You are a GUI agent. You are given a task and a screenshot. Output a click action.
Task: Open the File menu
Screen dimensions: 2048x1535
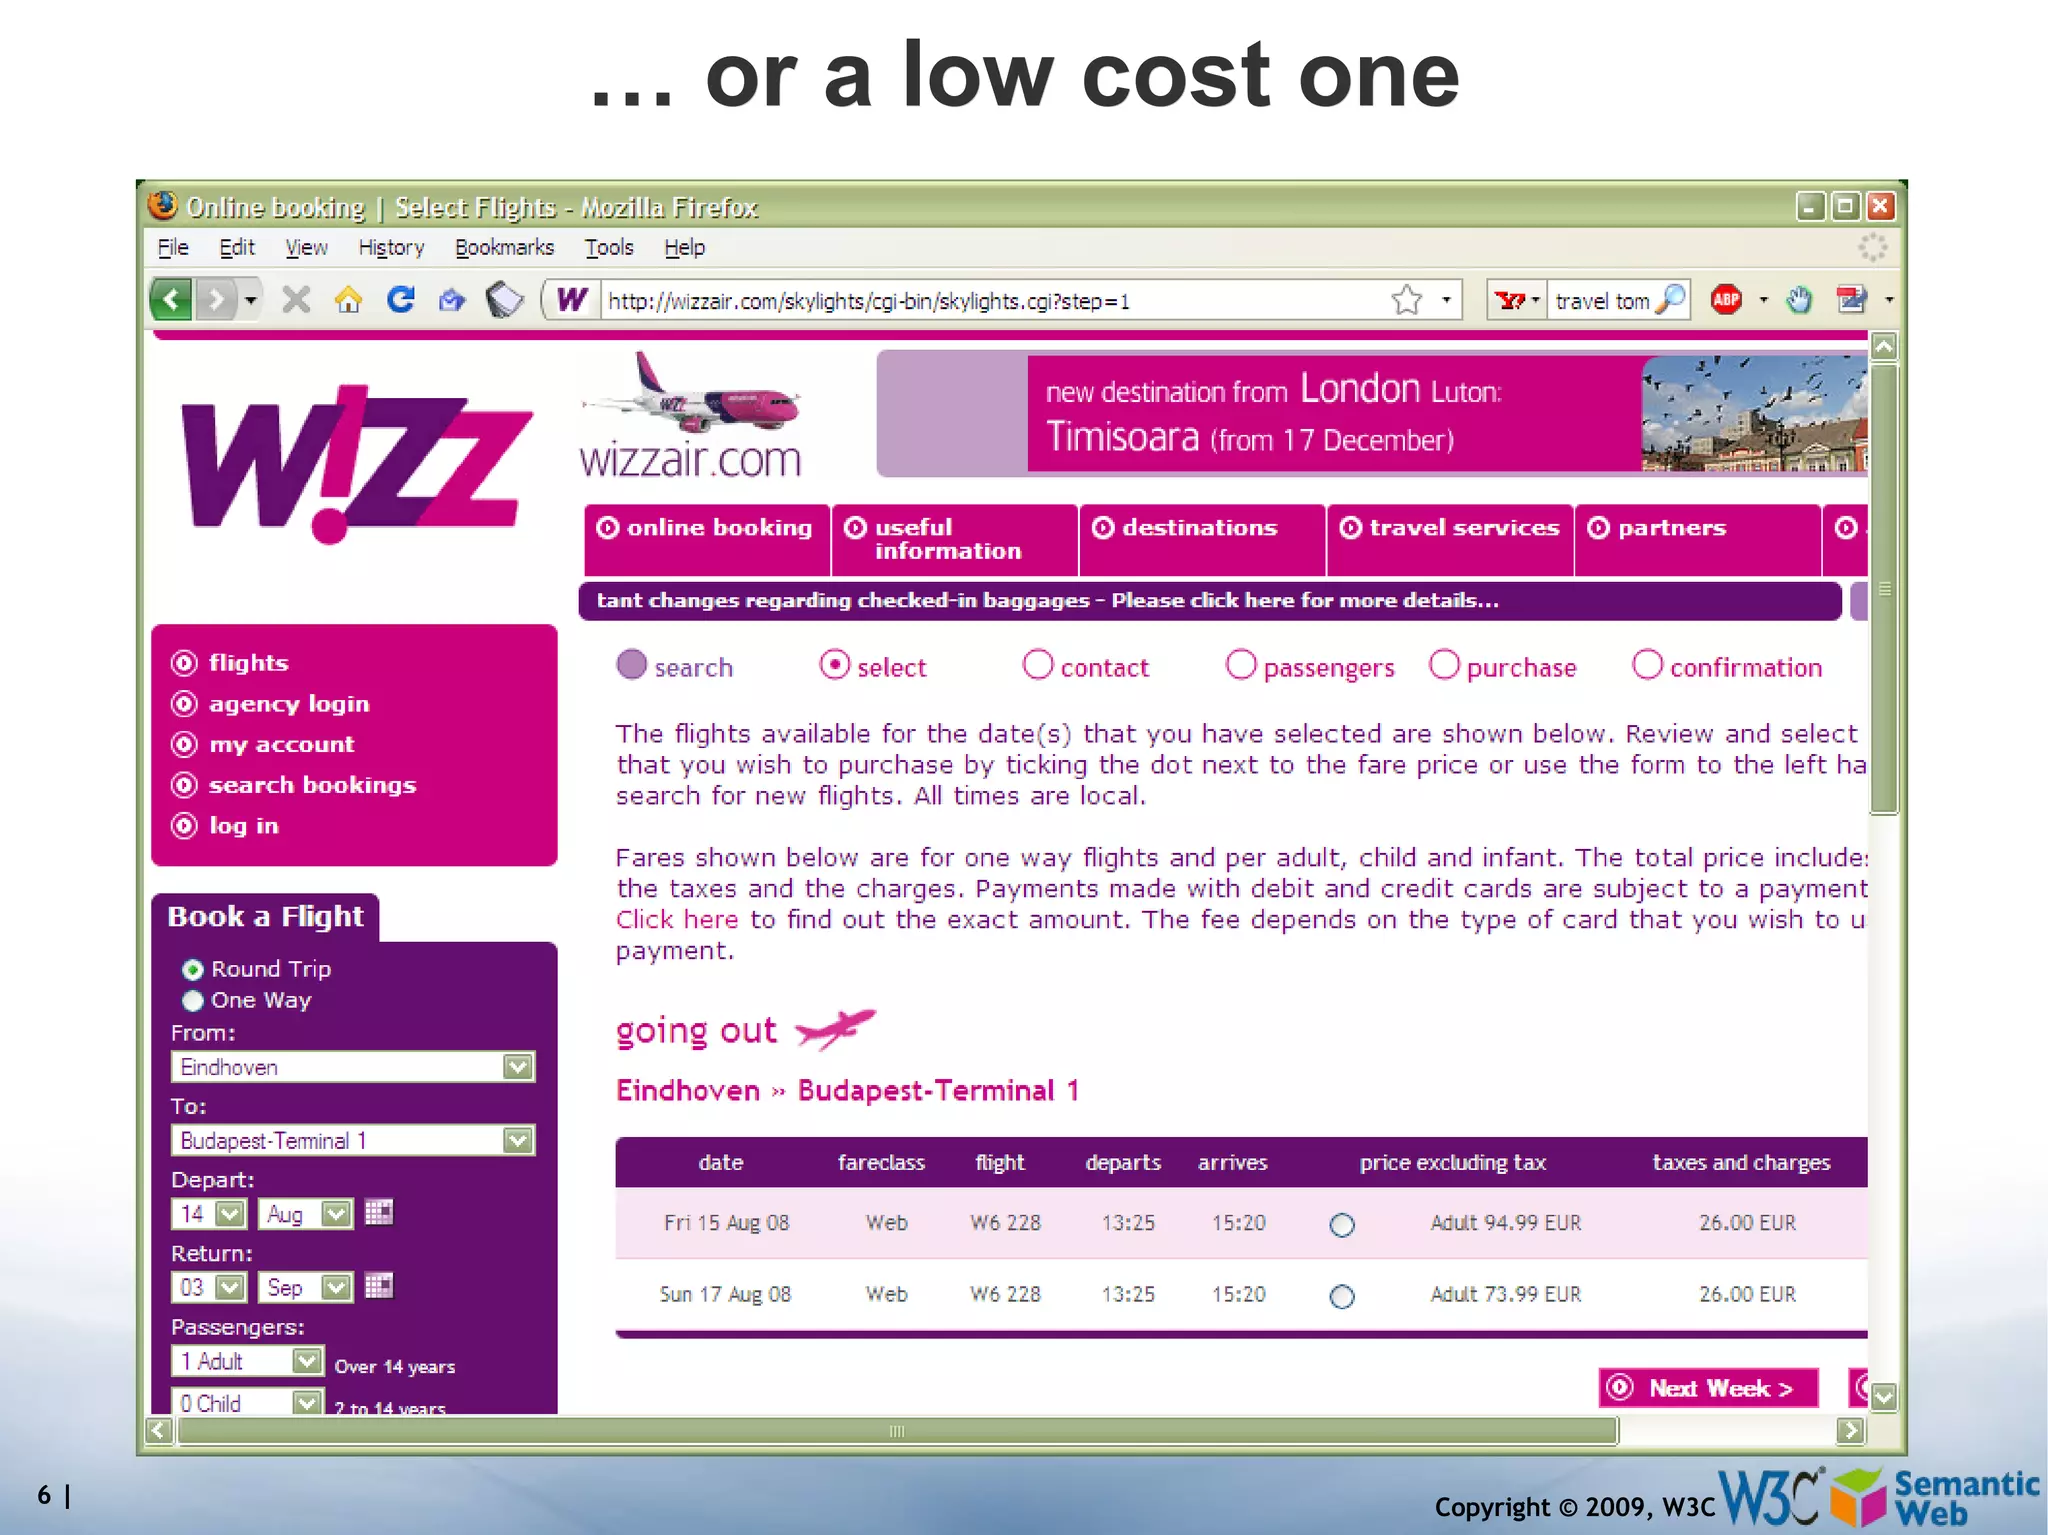(x=173, y=247)
